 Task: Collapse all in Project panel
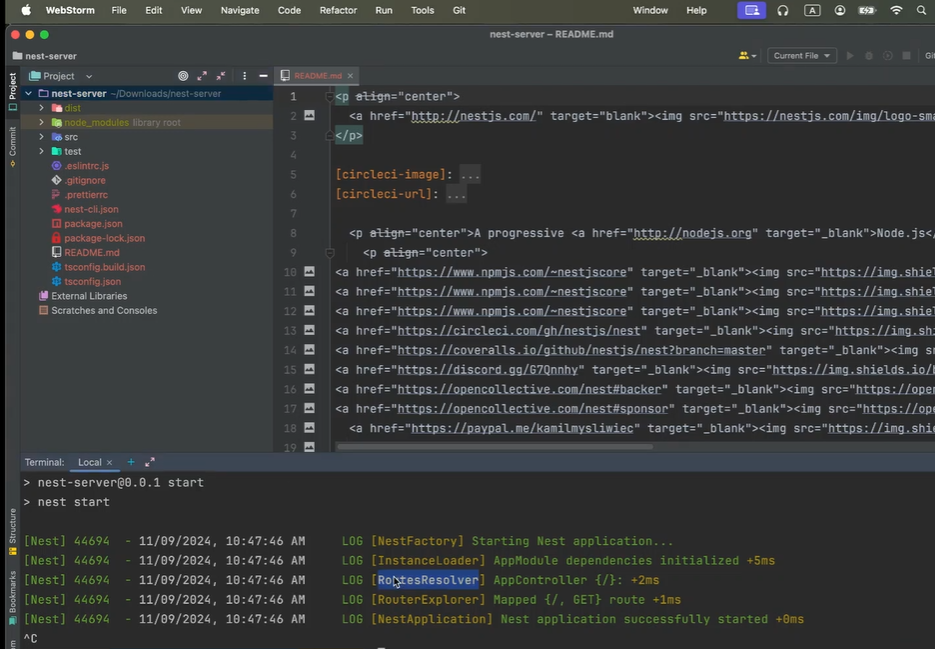[x=221, y=76]
